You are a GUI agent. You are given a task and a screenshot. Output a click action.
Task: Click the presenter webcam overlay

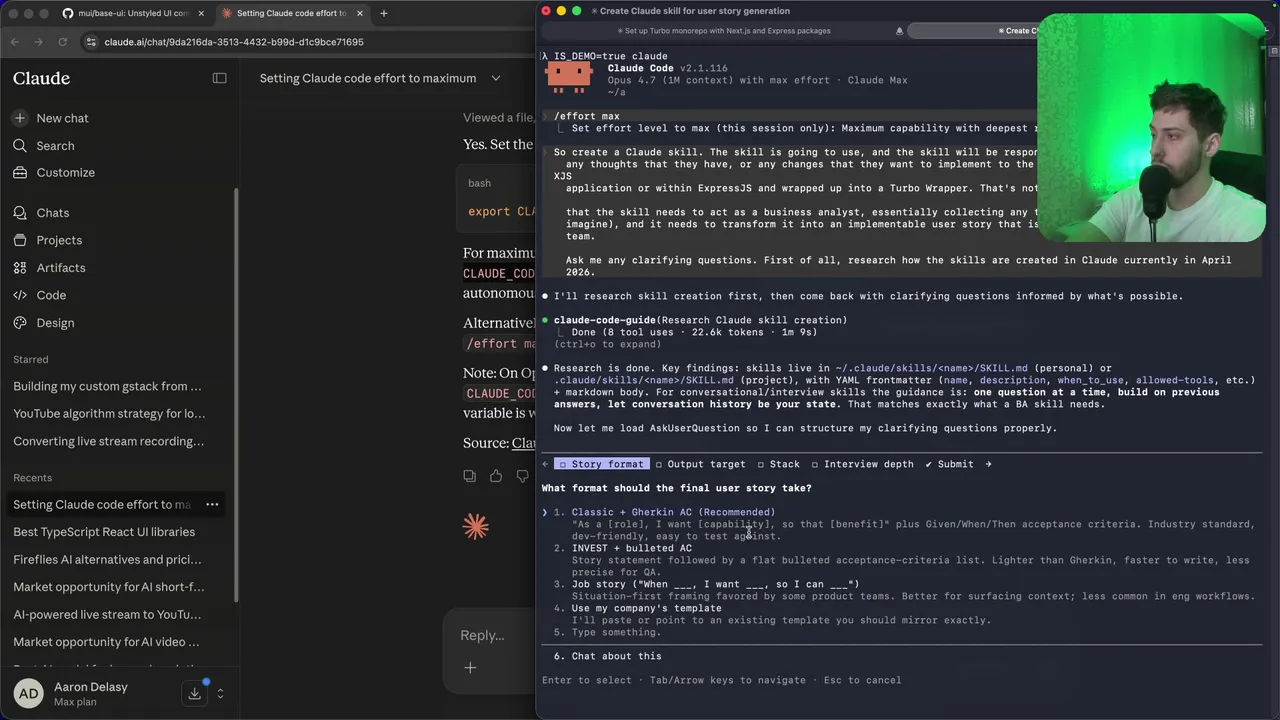tap(1151, 127)
